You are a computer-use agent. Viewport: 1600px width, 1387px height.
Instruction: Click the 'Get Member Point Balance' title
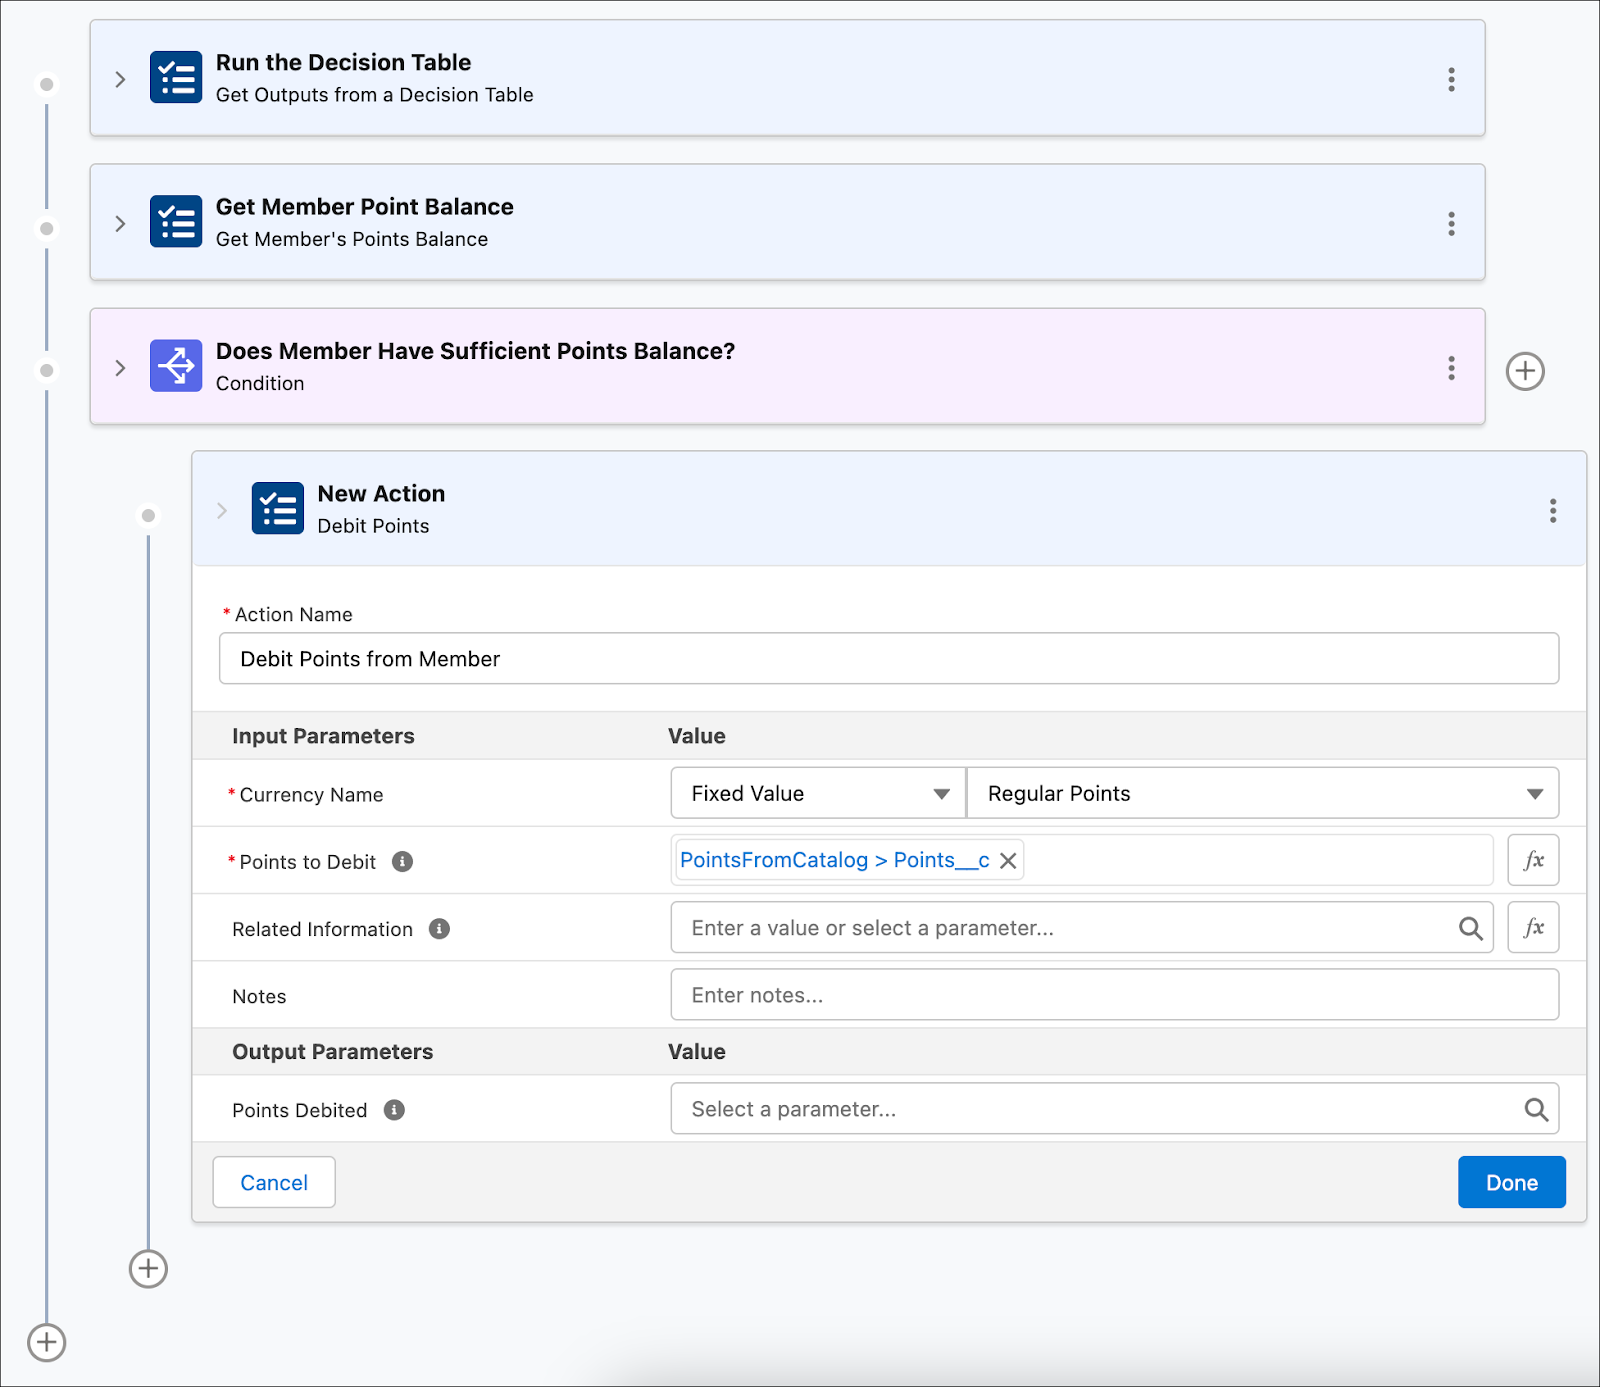tap(364, 206)
